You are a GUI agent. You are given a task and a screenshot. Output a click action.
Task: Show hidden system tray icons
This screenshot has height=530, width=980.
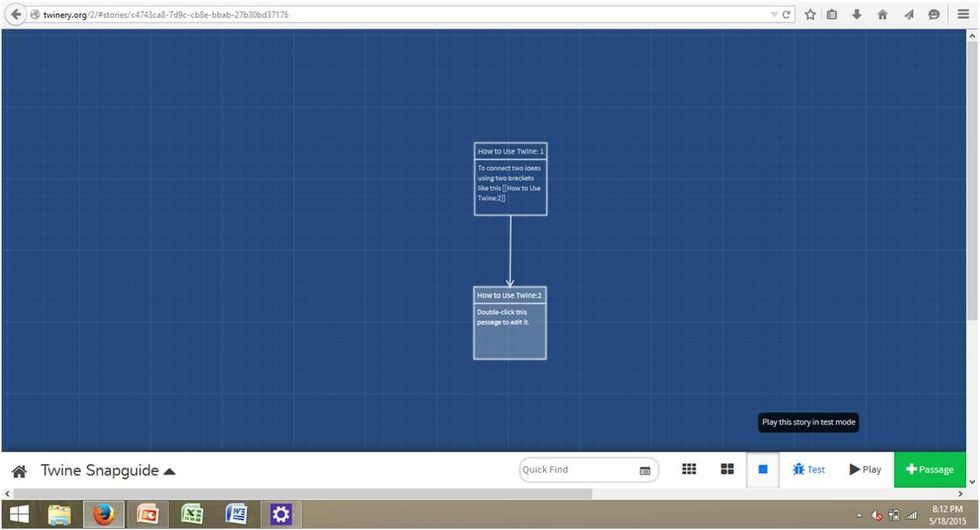pyautogui.click(x=859, y=516)
